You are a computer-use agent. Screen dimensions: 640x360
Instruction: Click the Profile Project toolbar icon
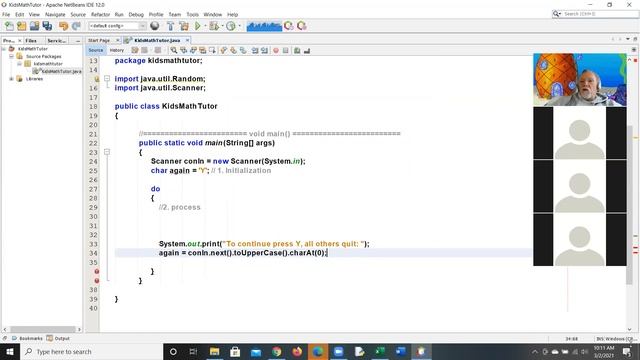click(x=231, y=26)
